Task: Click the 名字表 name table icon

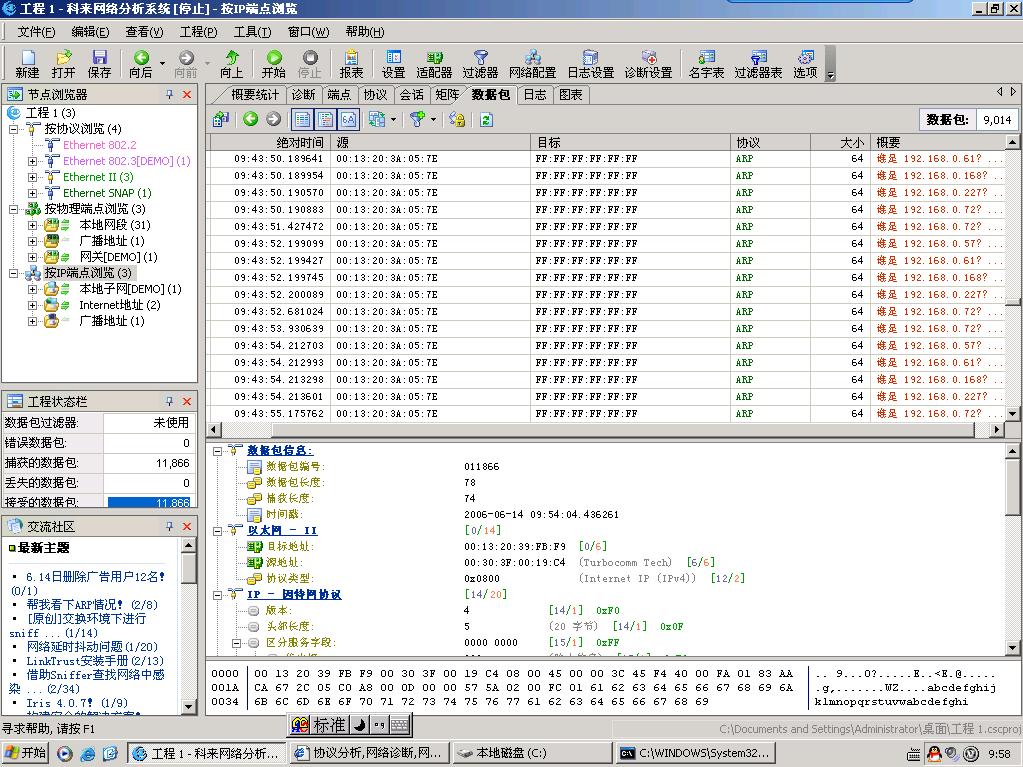Action: pos(706,59)
